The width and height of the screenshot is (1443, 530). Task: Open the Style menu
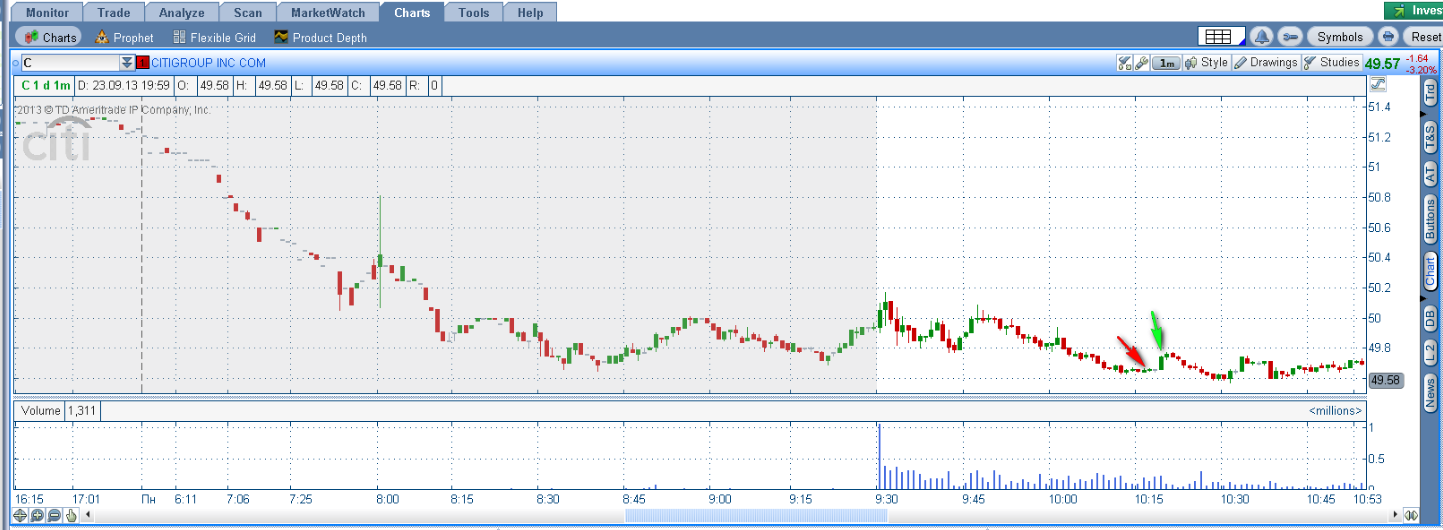tap(1206, 62)
